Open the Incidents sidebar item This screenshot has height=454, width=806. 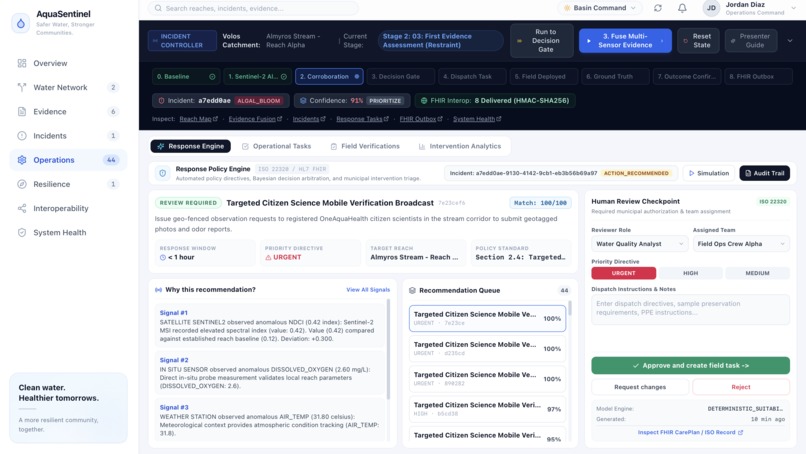[68, 136]
